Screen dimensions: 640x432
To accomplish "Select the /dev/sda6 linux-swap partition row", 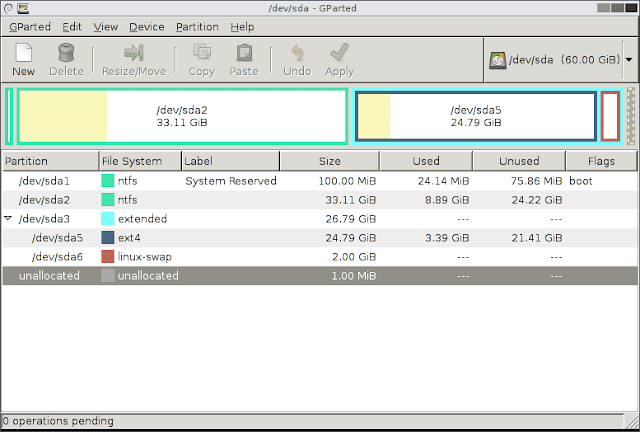I will click(320, 257).
